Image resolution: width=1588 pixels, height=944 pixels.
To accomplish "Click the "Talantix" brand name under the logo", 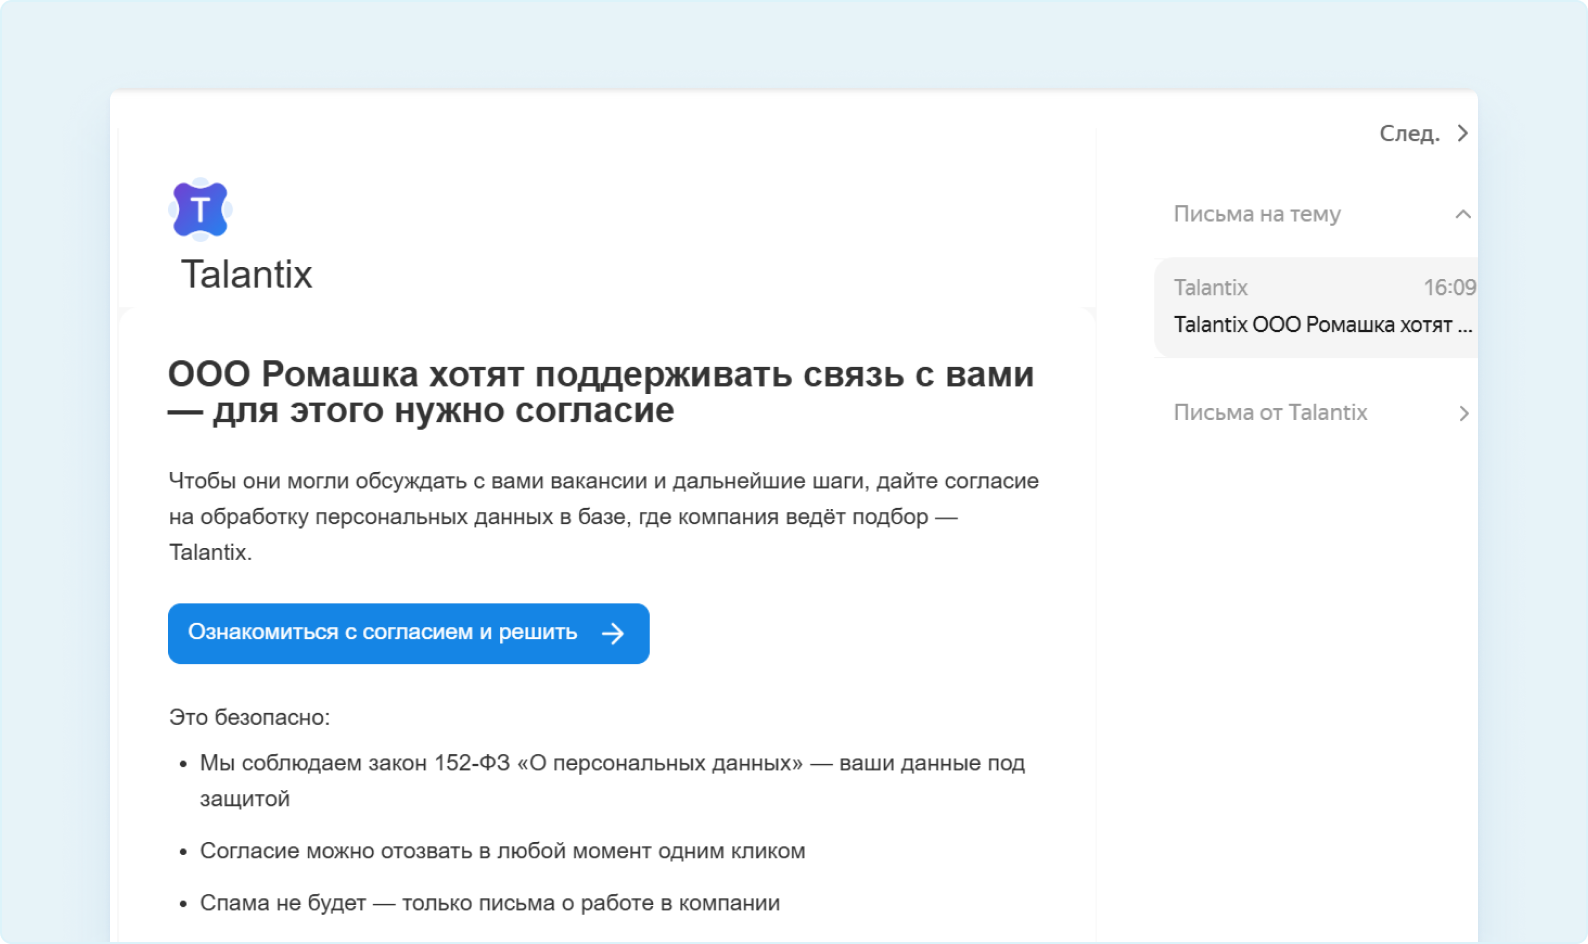I will (246, 275).
